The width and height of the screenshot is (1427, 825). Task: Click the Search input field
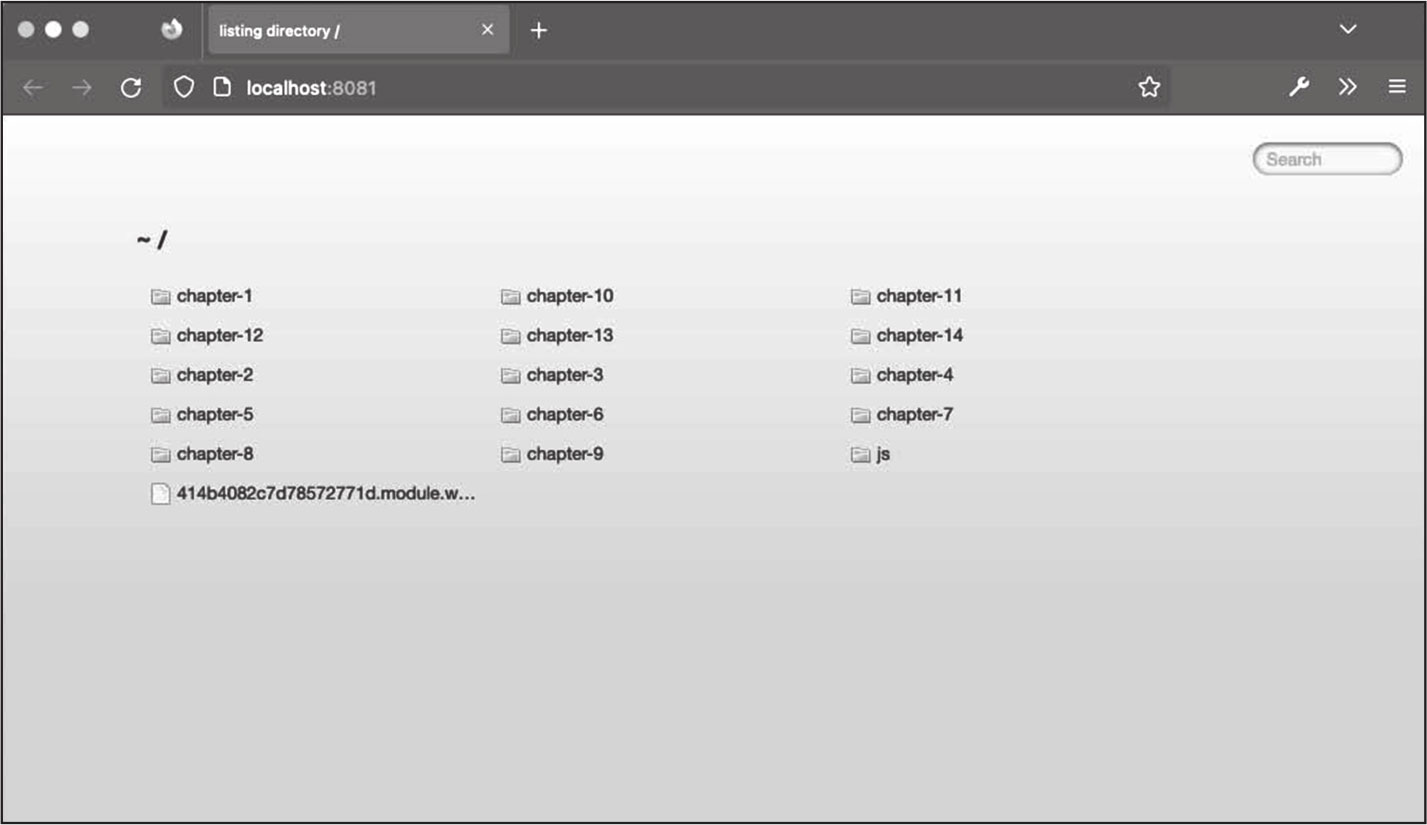(x=1327, y=159)
